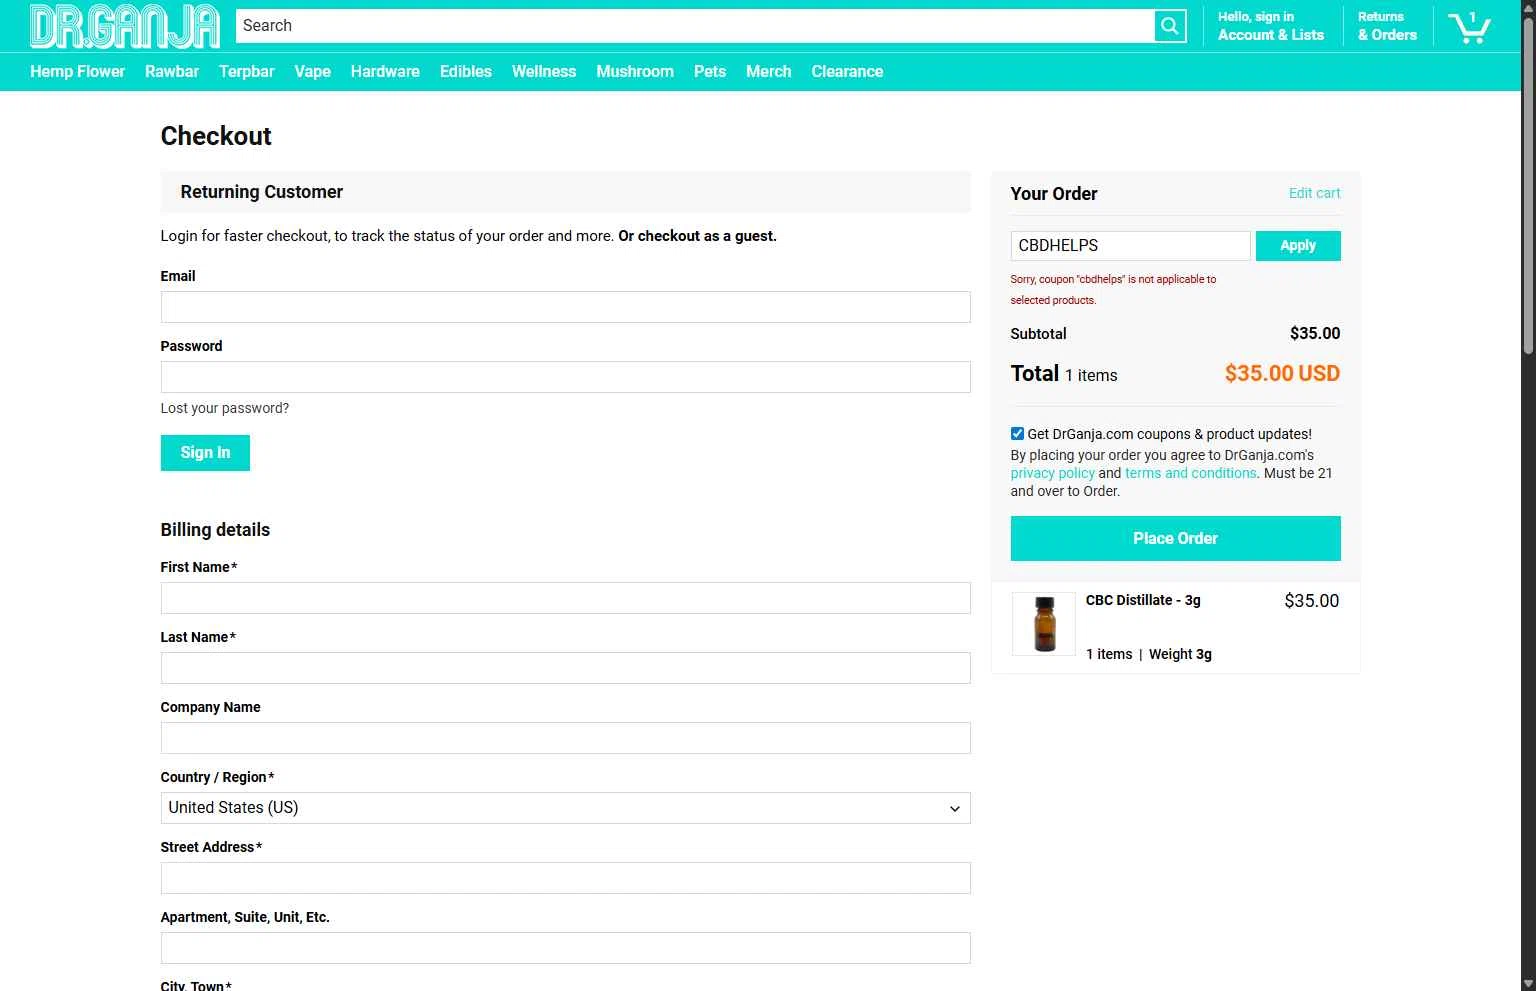Open the Terpbar menu
The height and width of the screenshot is (991, 1536).
coord(247,72)
